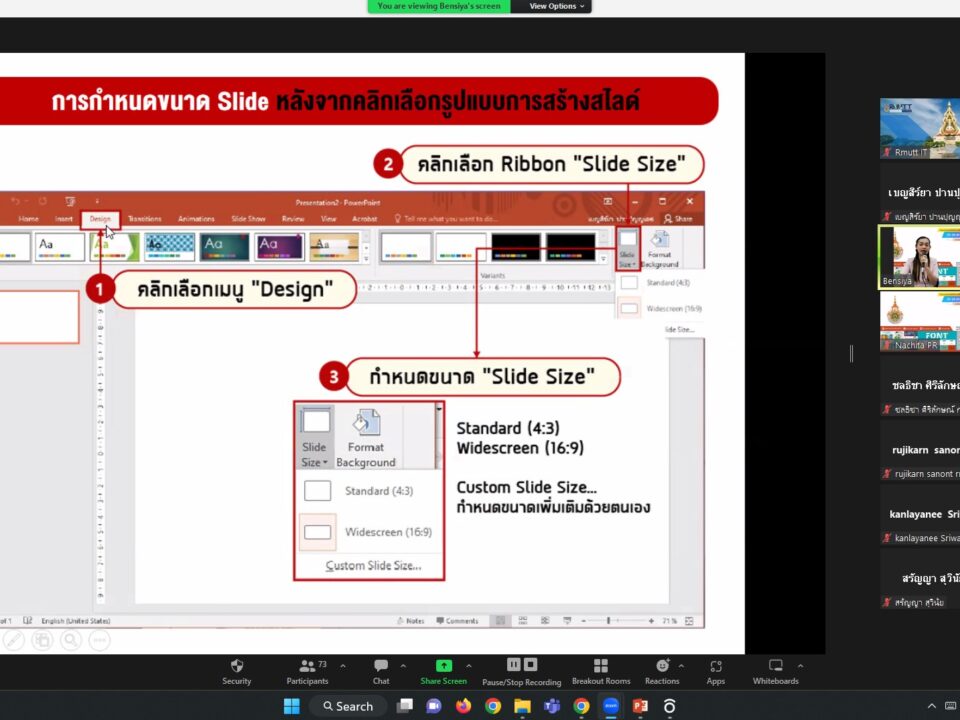The width and height of the screenshot is (960, 720).
Task: Click the green Share Screen button
Action: 443,672
